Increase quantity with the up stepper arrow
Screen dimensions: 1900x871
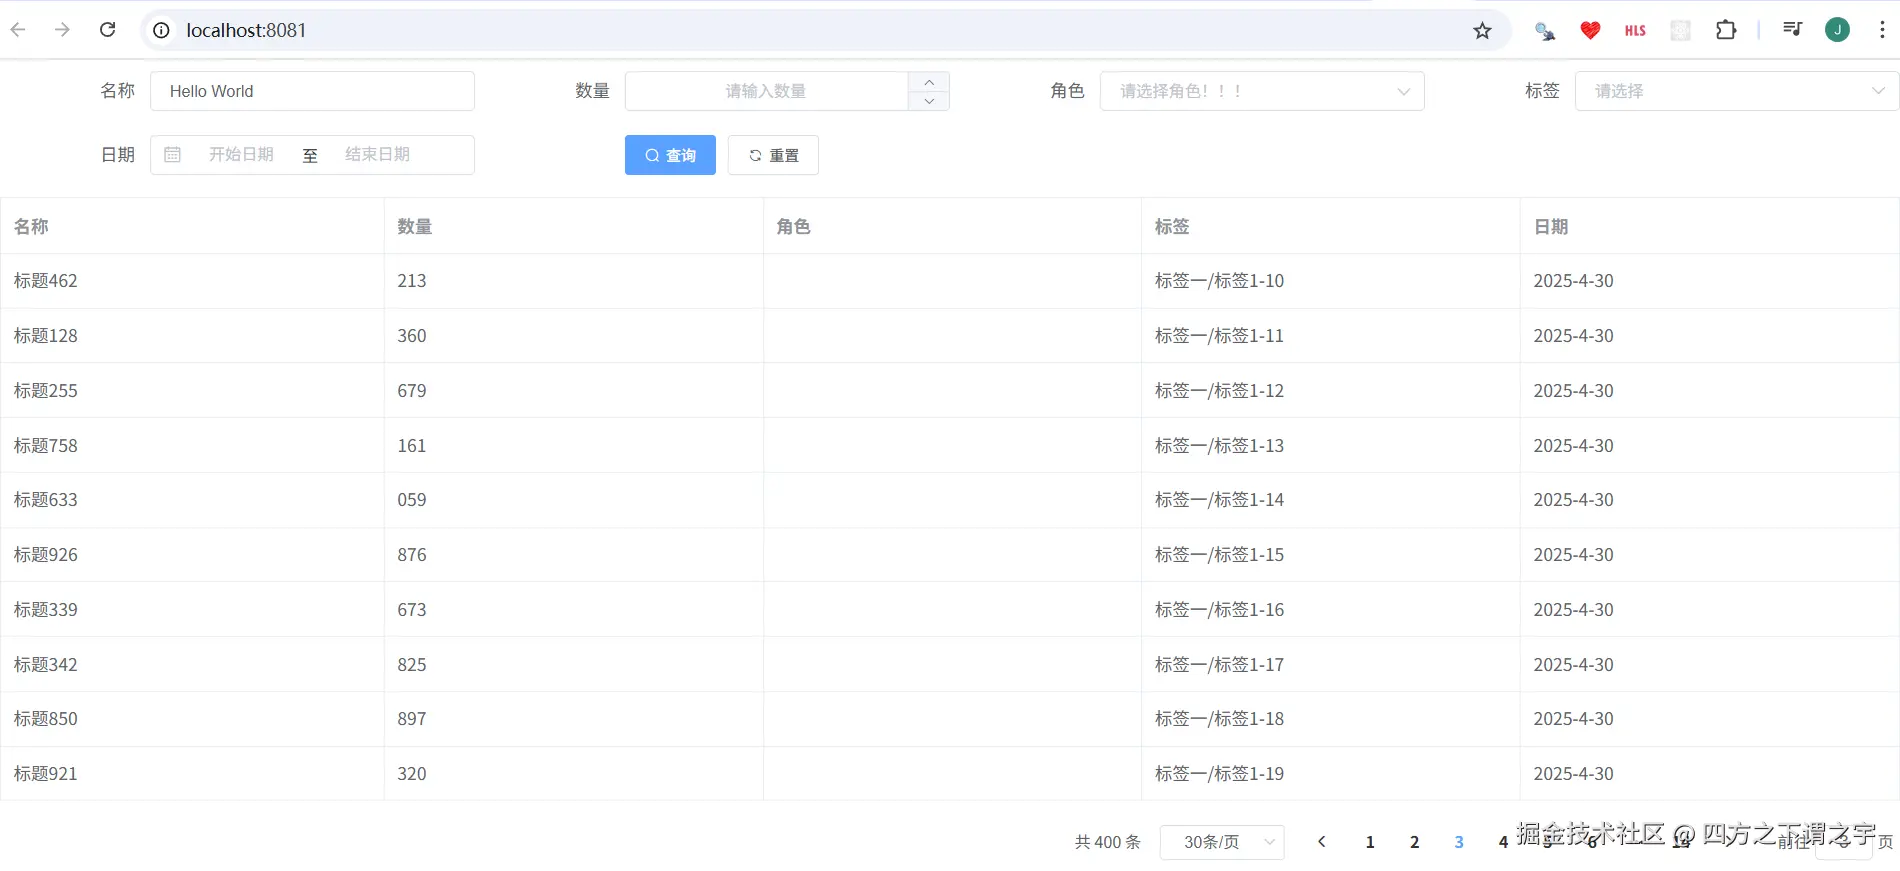(929, 82)
